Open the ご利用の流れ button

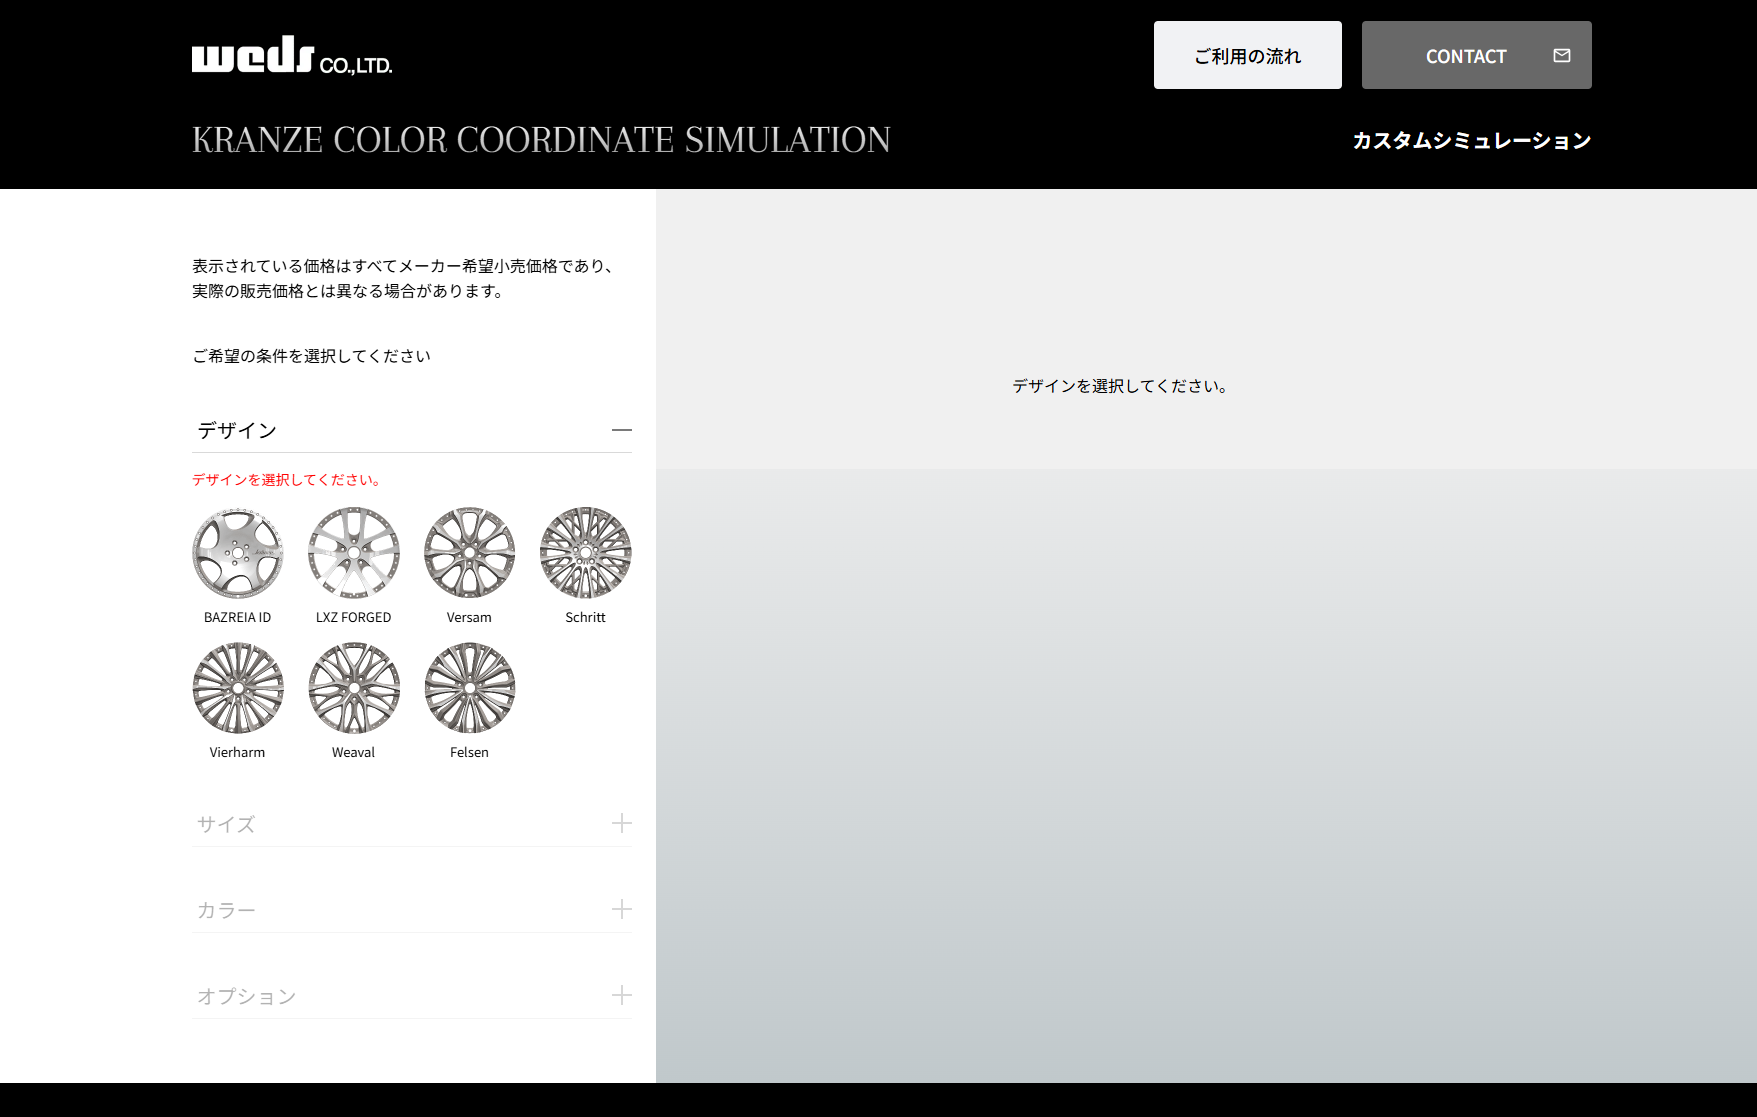[x=1247, y=56]
